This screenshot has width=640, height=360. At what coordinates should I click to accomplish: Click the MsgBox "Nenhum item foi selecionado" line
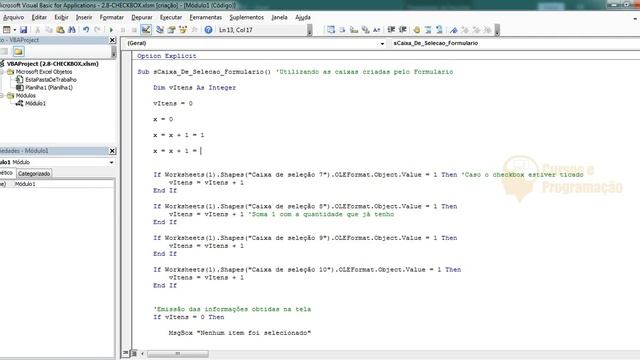[x=240, y=333]
